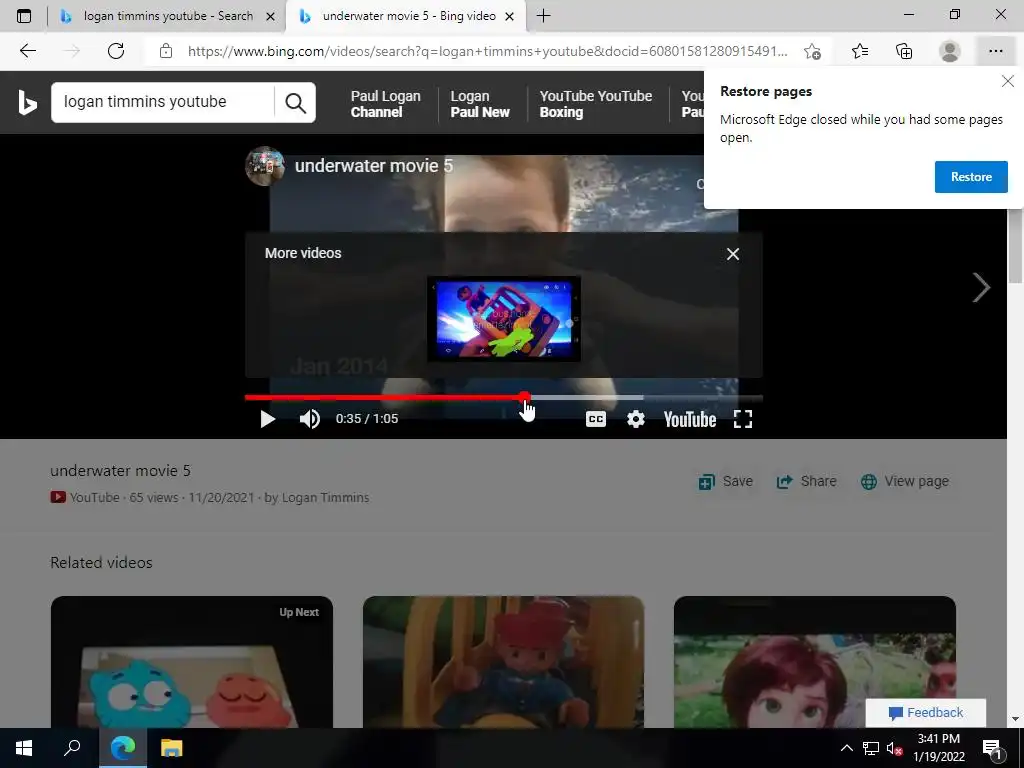
Task: Enter fullscreen video mode
Action: [743, 419]
